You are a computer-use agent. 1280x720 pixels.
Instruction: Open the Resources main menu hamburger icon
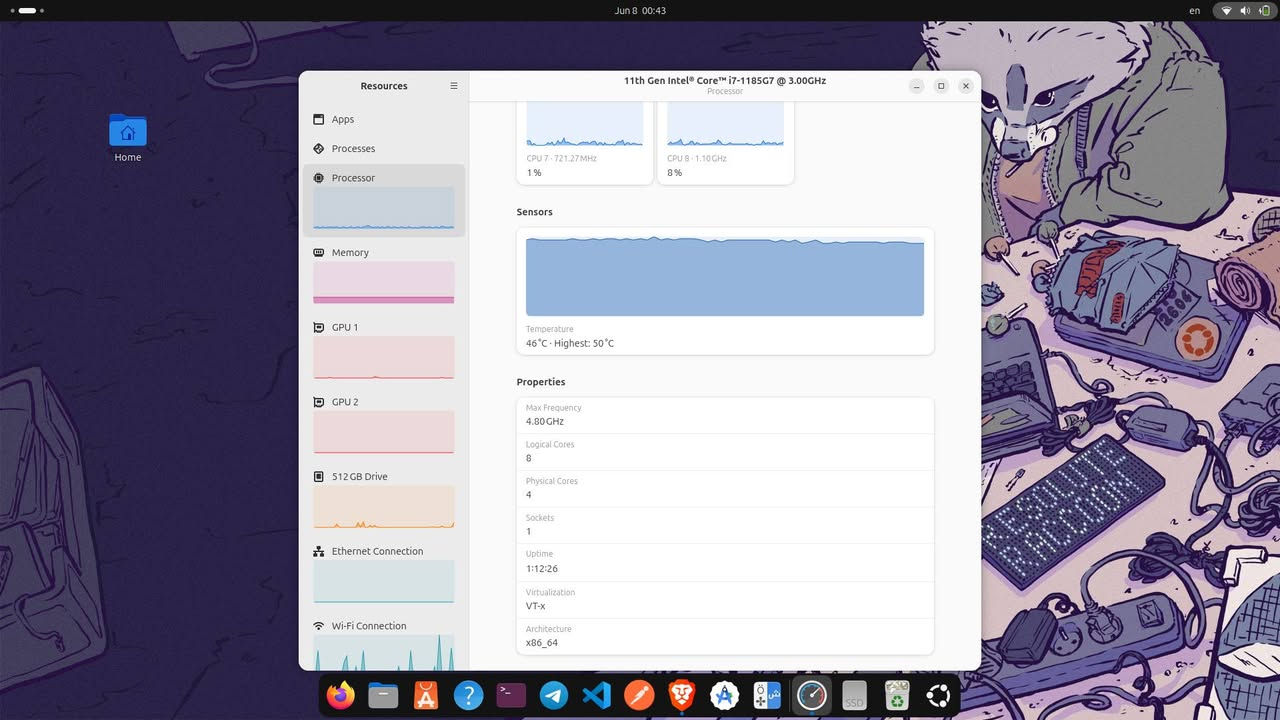coord(453,86)
